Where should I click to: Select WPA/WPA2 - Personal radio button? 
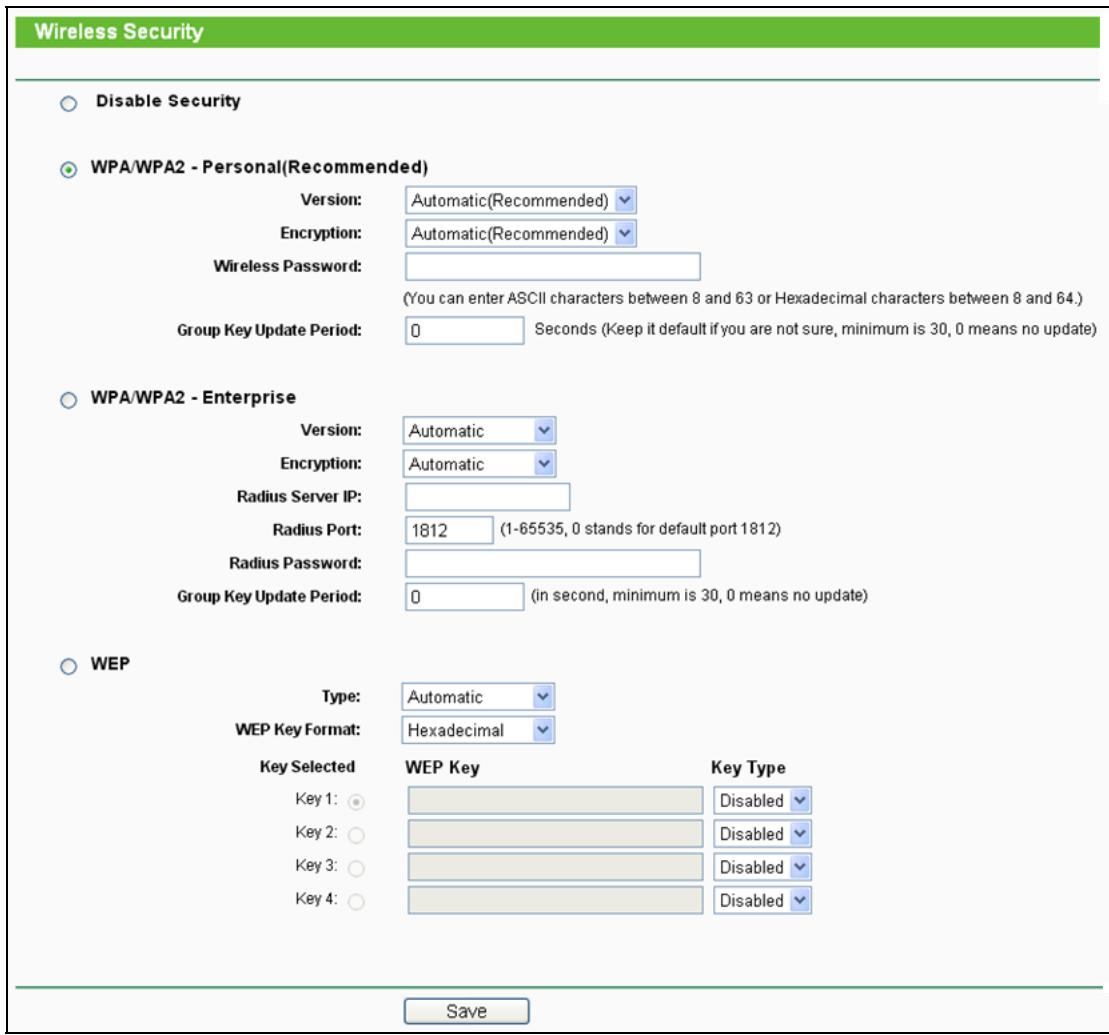(x=69, y=170)
